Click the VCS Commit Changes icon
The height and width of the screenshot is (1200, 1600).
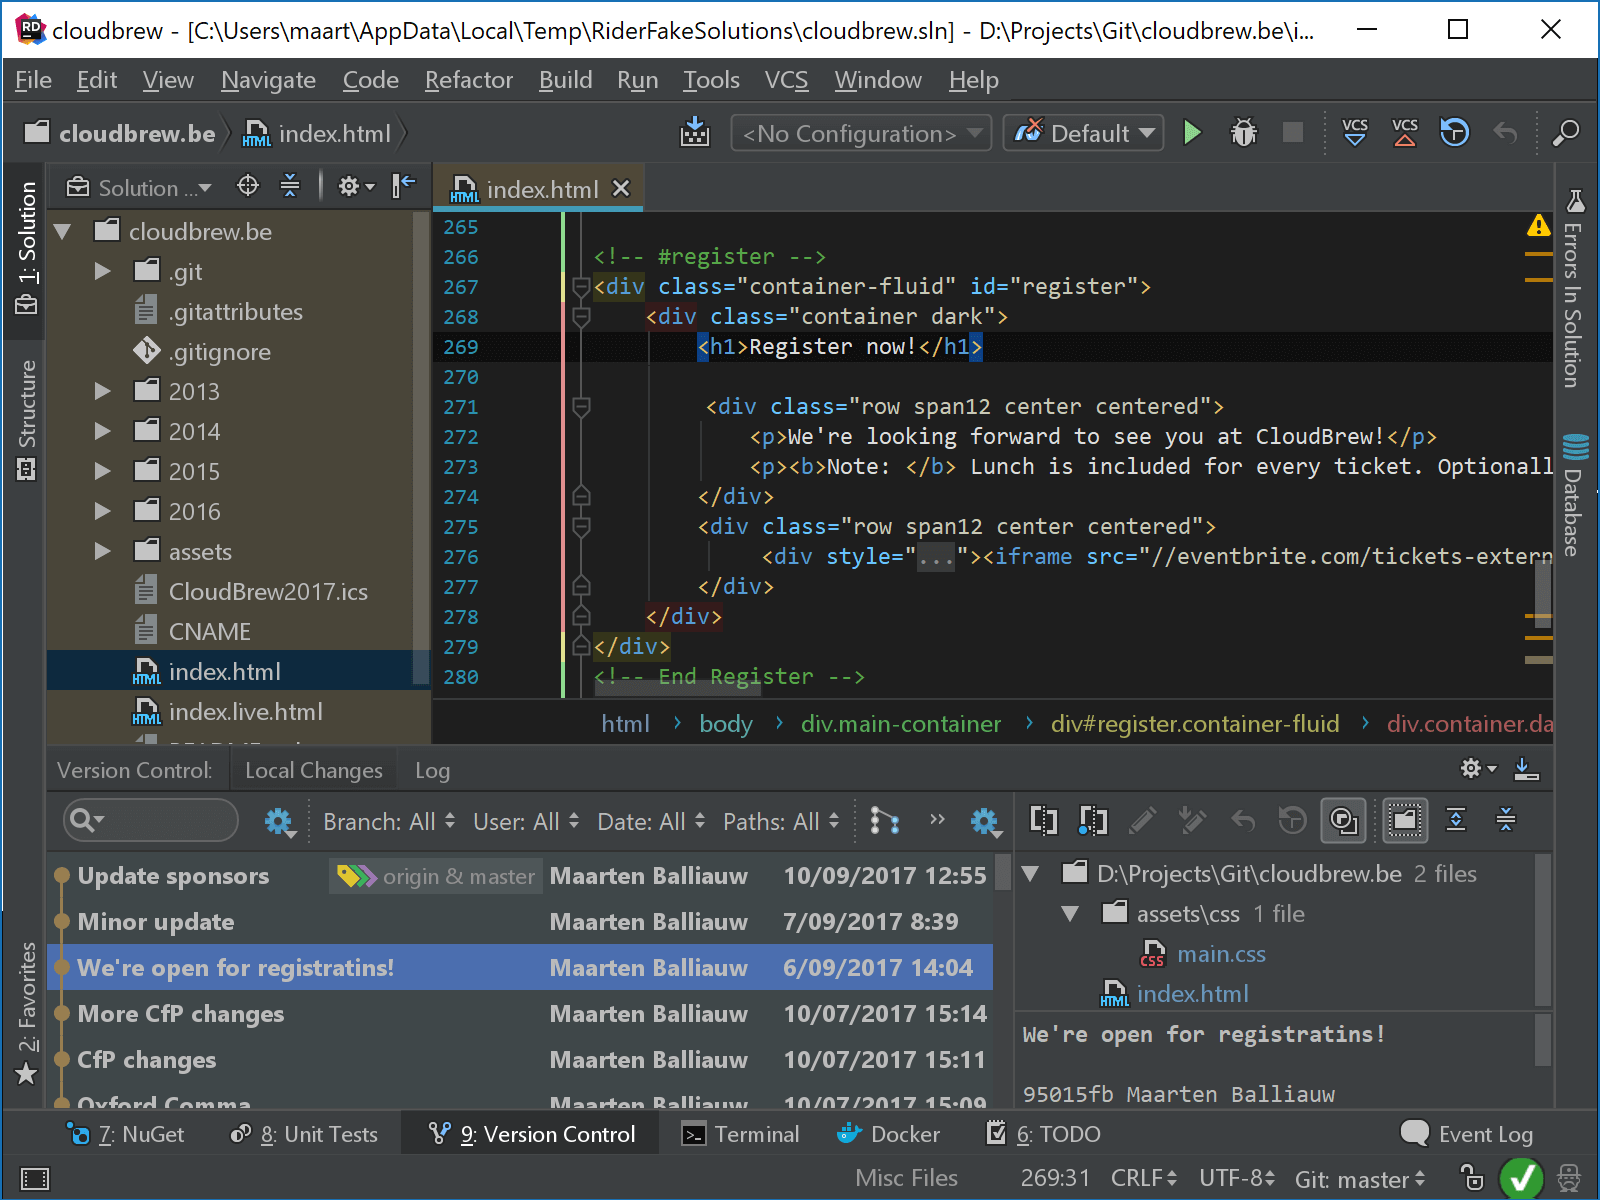[x=1405, y=133]
